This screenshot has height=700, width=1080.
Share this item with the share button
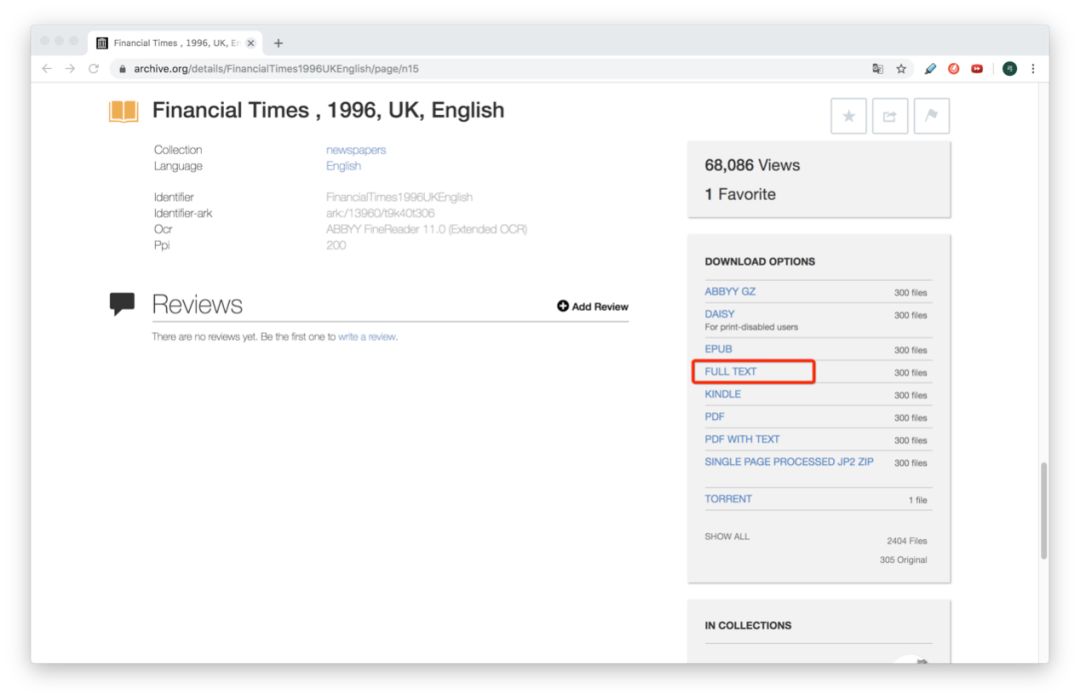coord(890,116)
